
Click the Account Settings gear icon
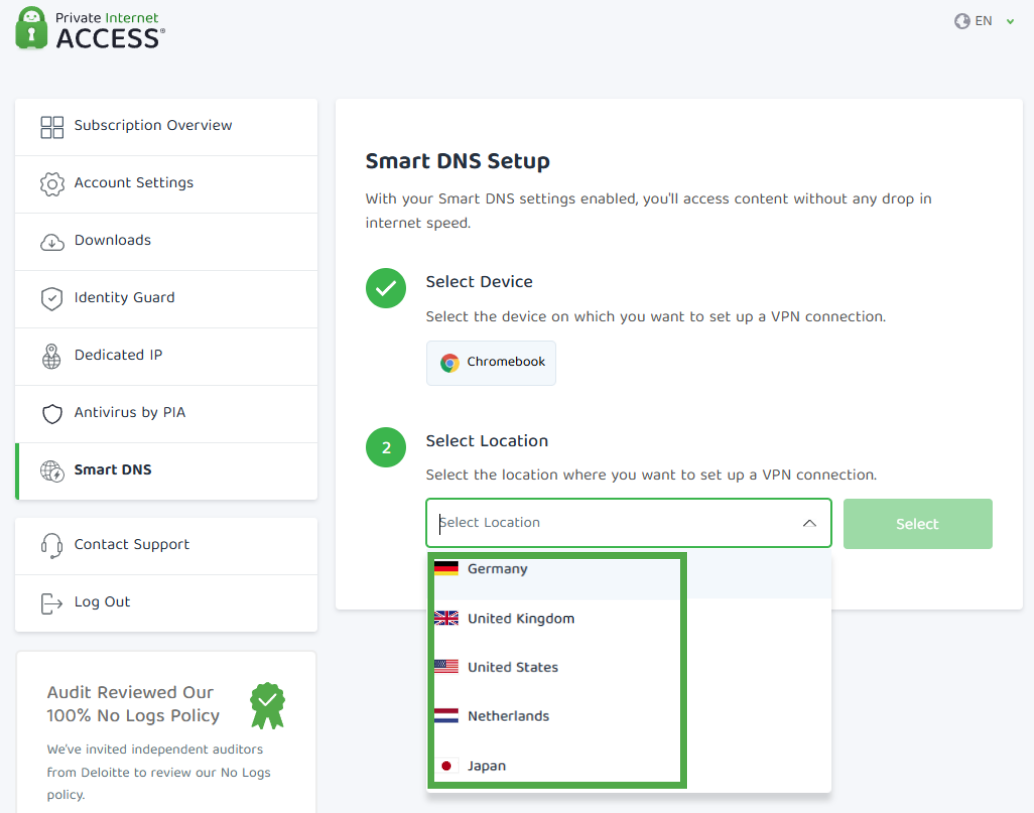click(52, 184)
